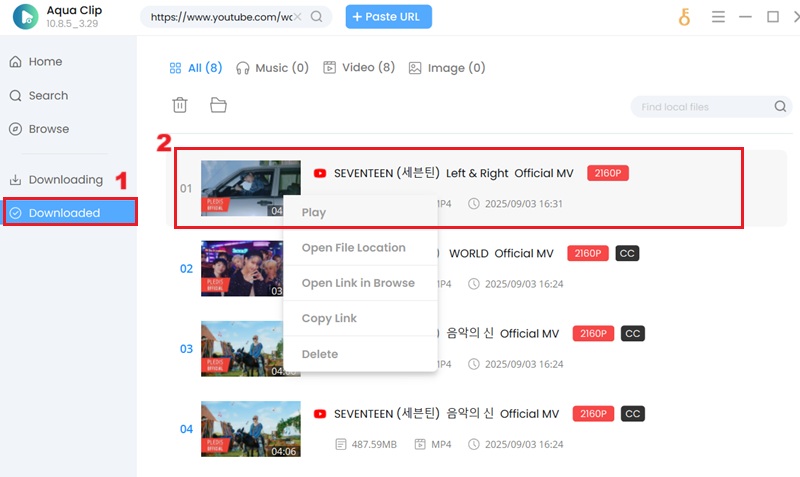The height and width of the screenshot is (477, 800).
Task: Switch to the Image (0) tab
Action: [446, 68]
